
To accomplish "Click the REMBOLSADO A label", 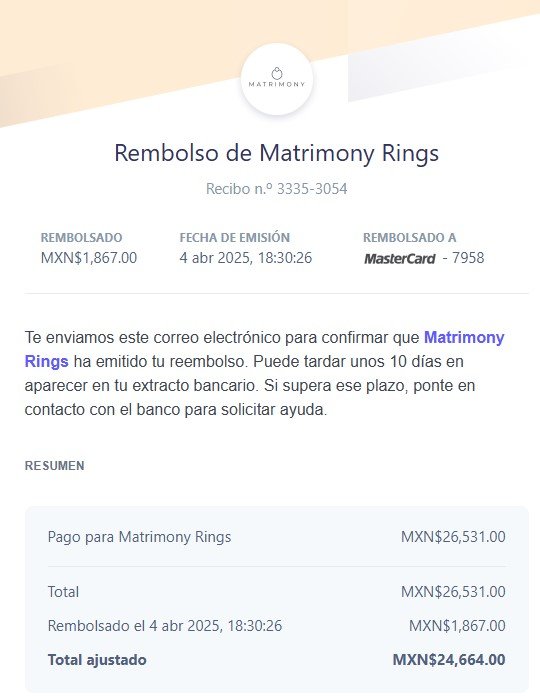I will (x=410, y=237).
